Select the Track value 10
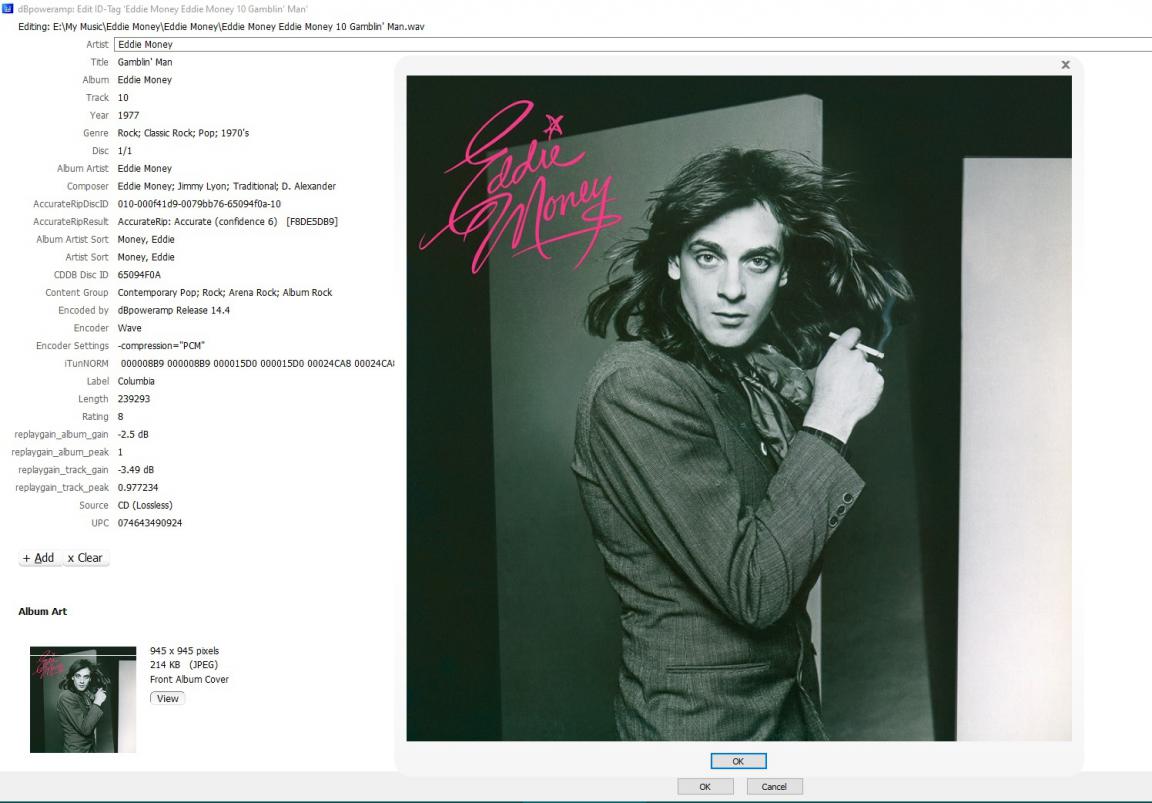This screenshot has width=1152, height=803. pyautogui.click(x=123, y=98)
